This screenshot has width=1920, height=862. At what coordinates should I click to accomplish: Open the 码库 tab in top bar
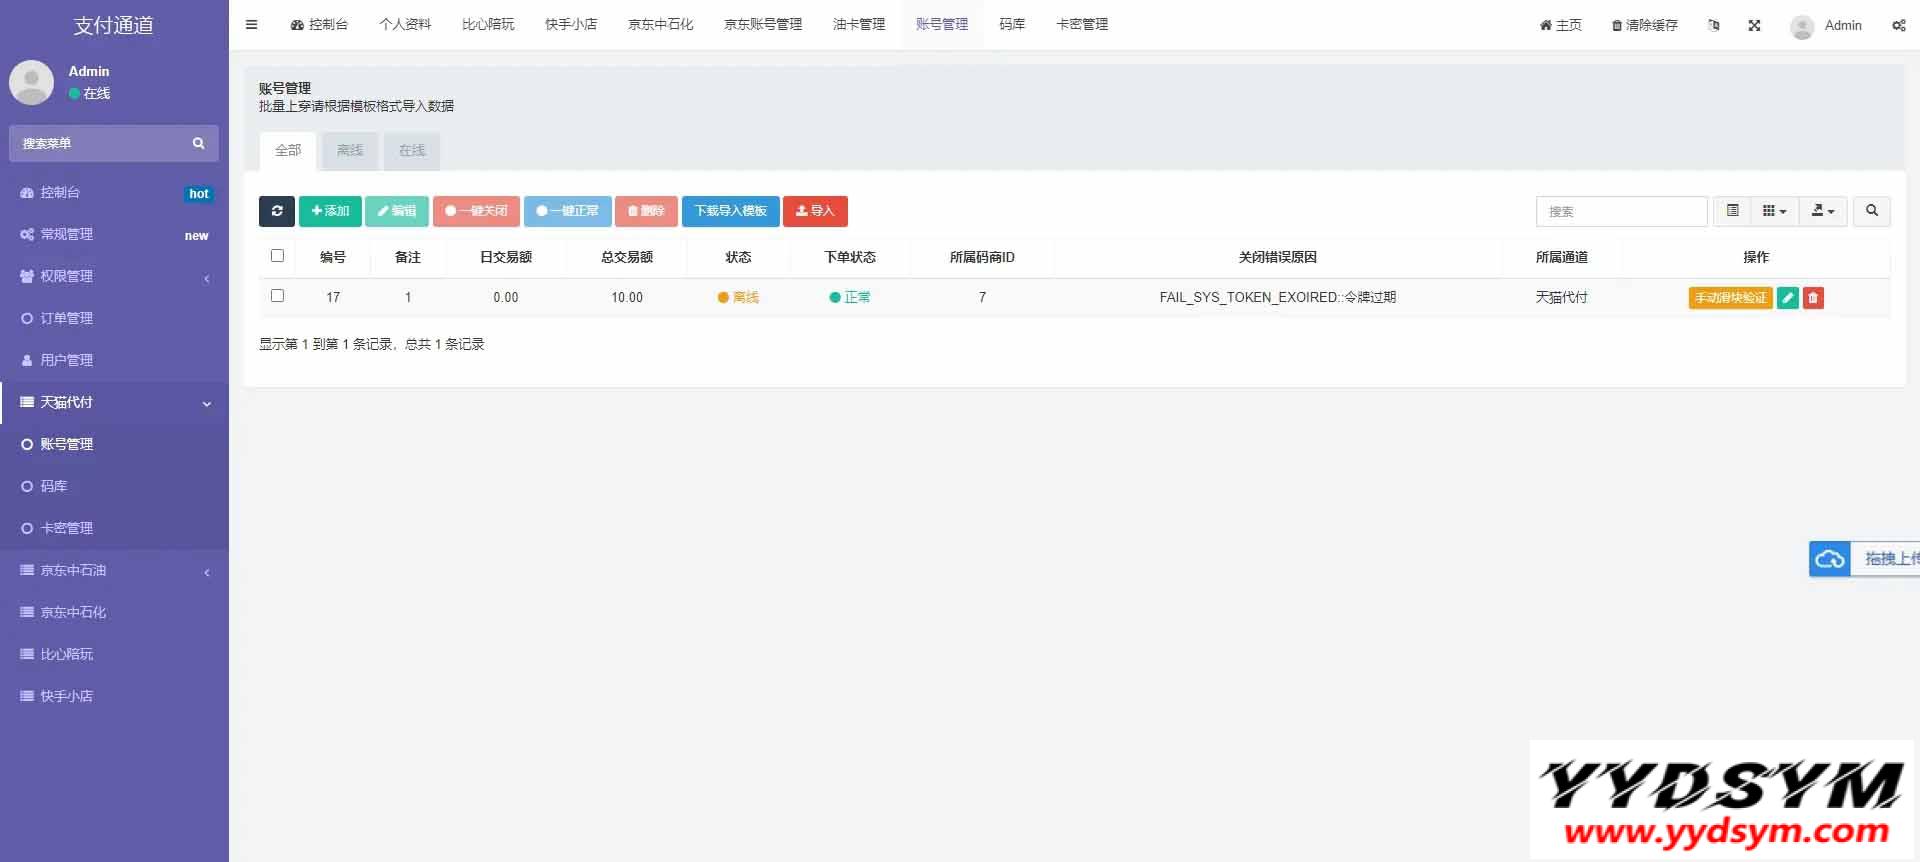tap(1012, 25)
